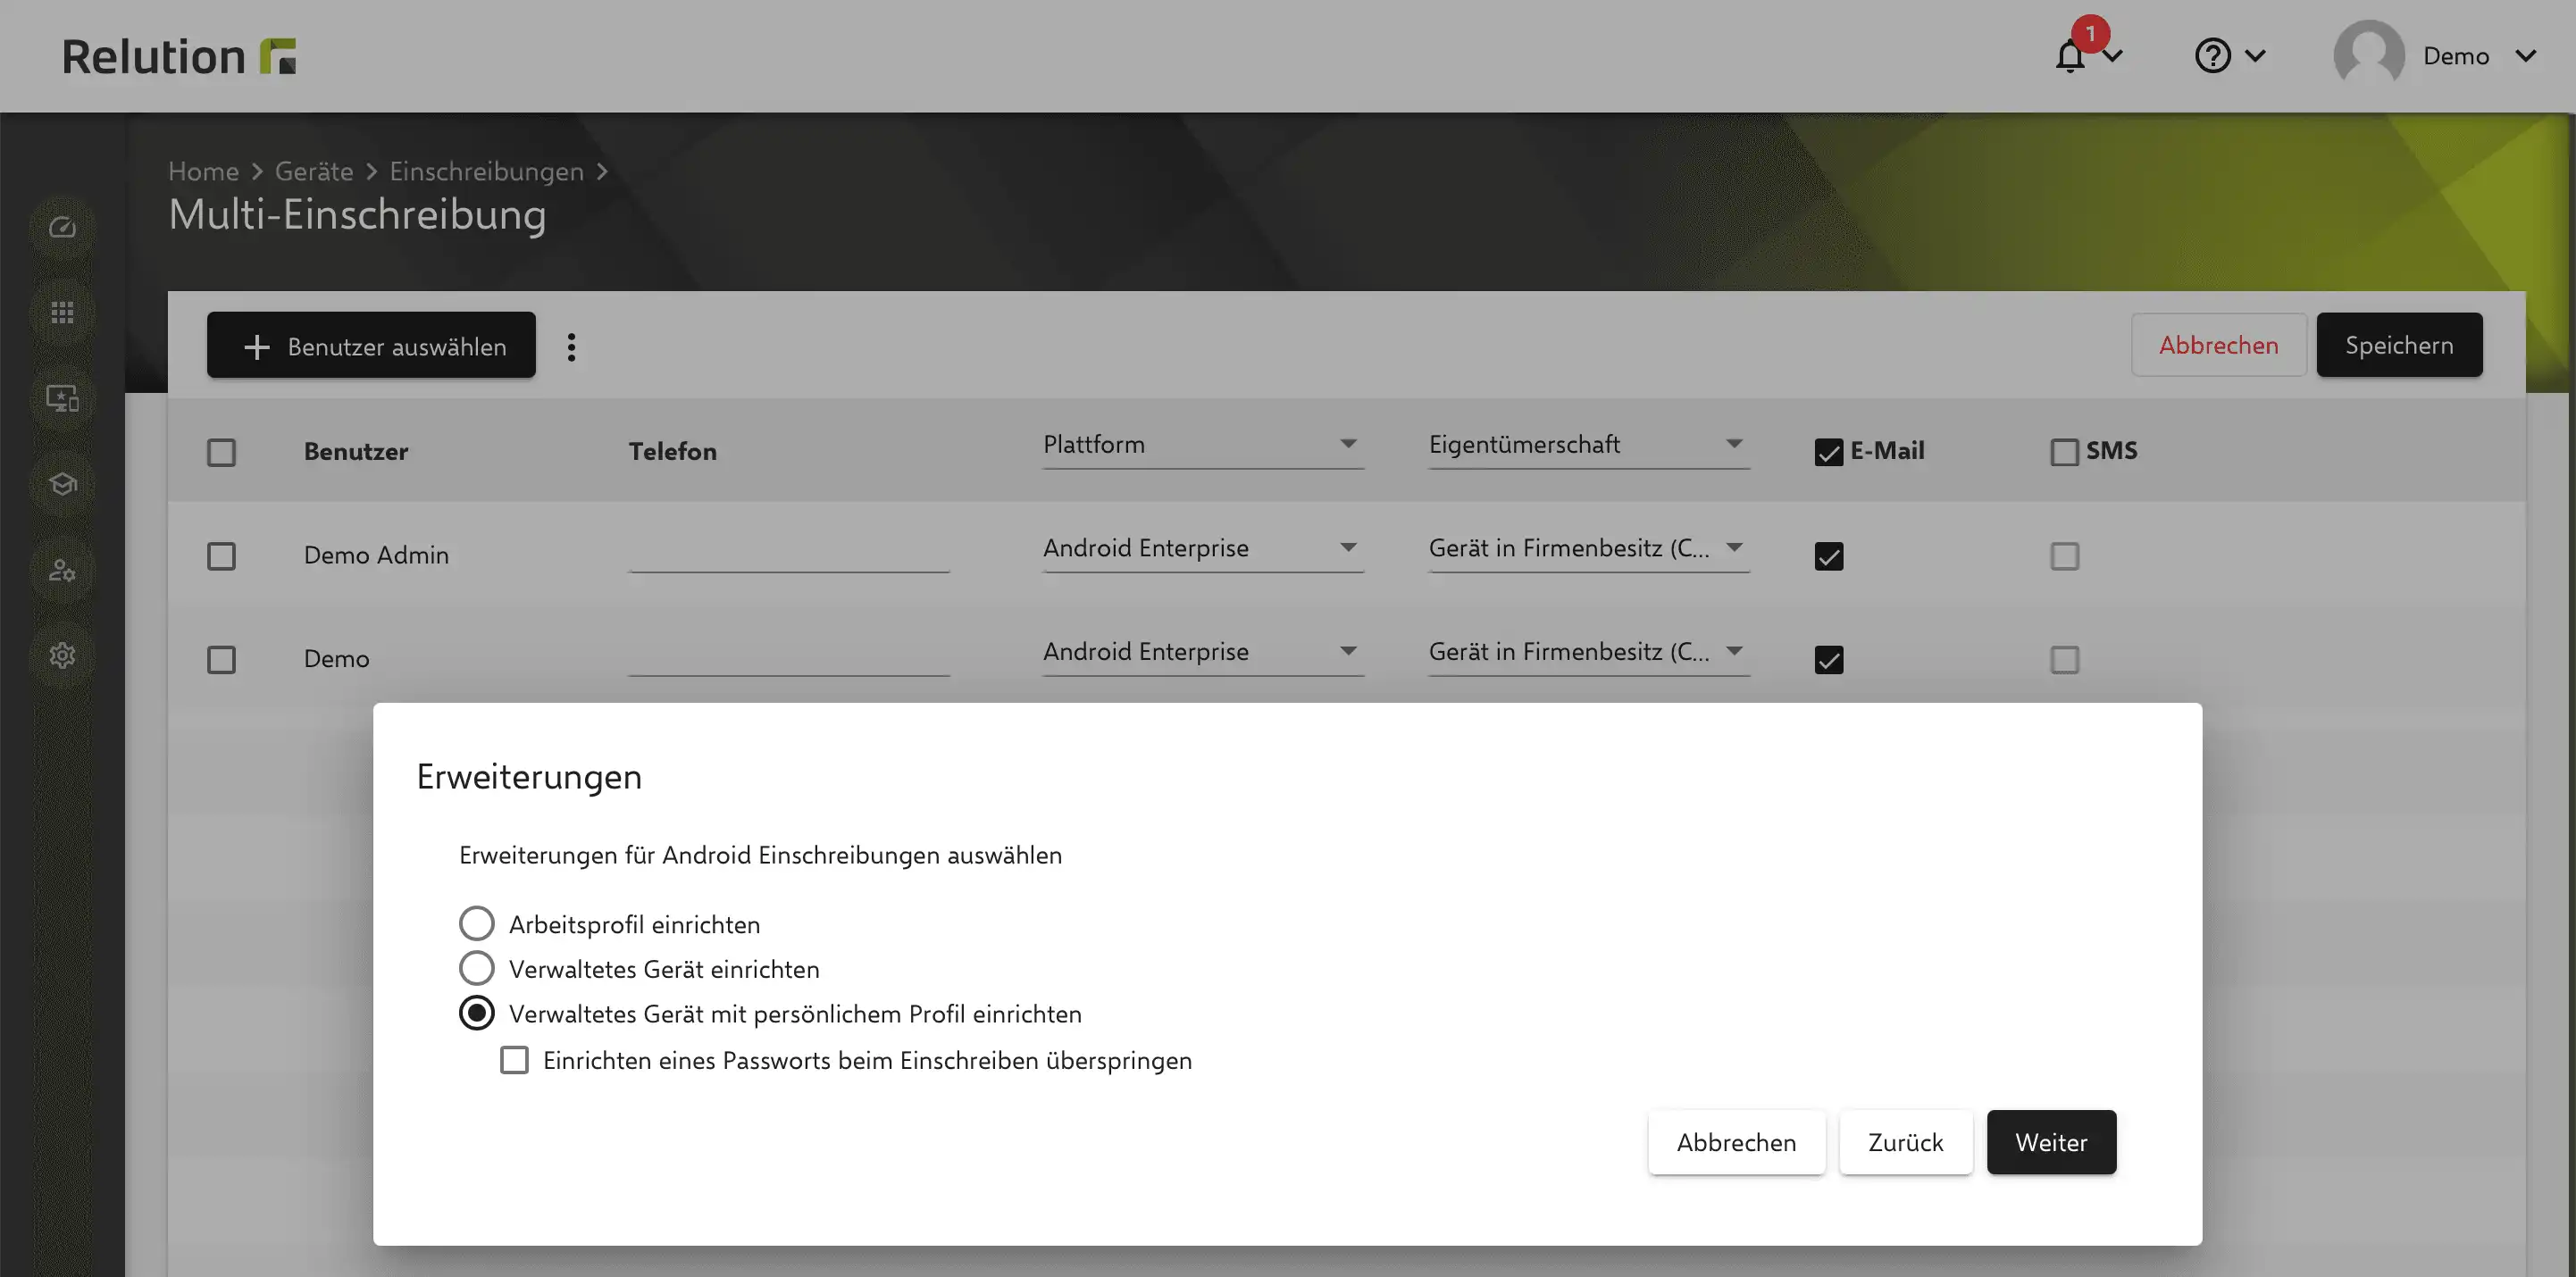The height and width of the screenshot is (1277, 2576).
Task: Open the three-dot more options menu
Action: tap(571, 347)
